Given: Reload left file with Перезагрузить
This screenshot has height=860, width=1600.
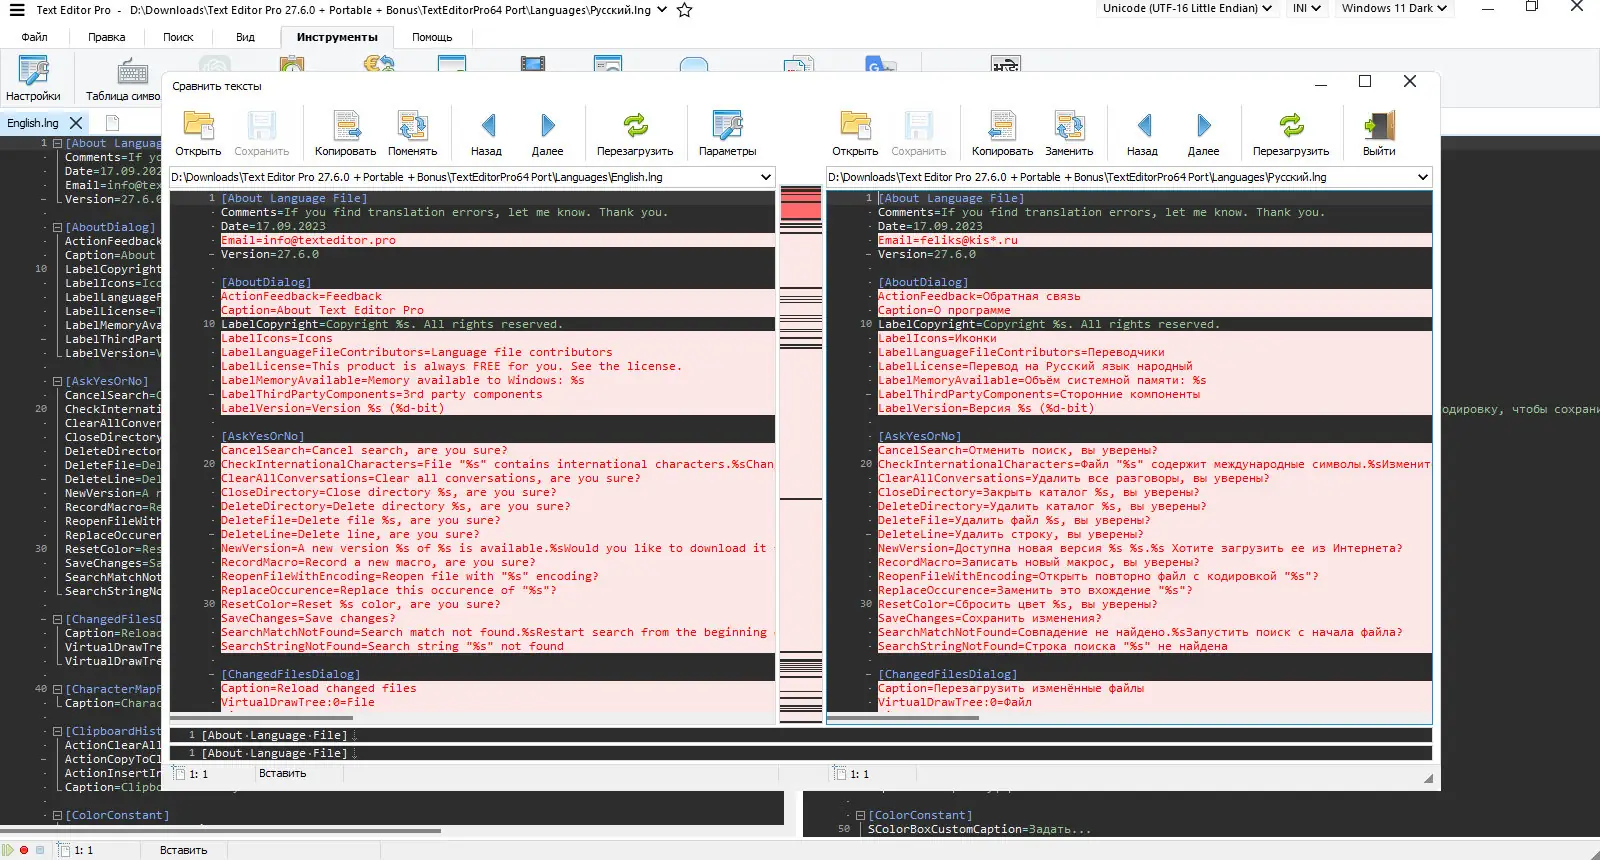Looking at the screenshot, I should point(635,133).
